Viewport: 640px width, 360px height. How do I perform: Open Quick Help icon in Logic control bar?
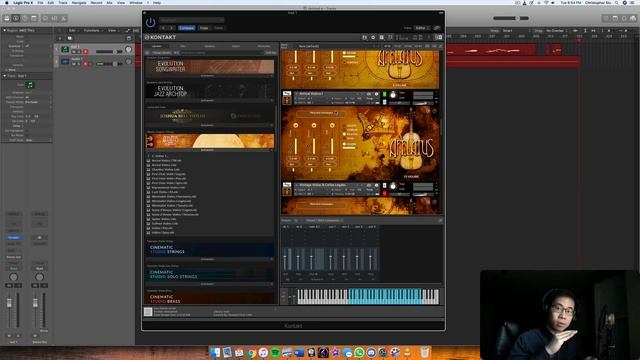coord(25,18)
